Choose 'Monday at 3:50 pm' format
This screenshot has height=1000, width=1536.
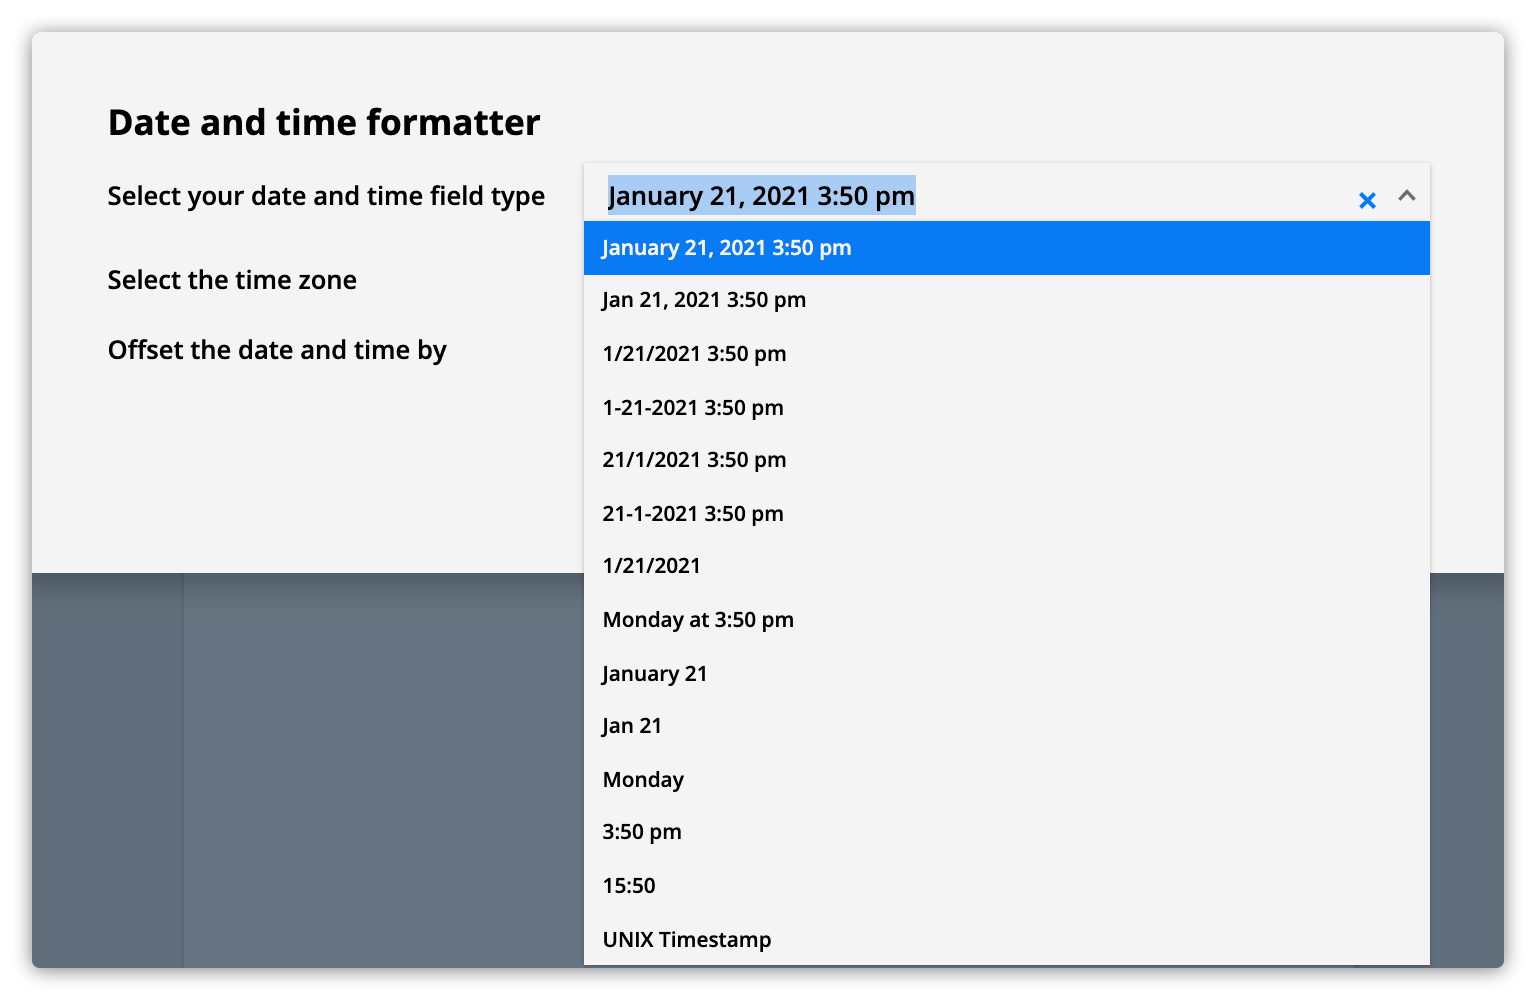click(698, 620)
